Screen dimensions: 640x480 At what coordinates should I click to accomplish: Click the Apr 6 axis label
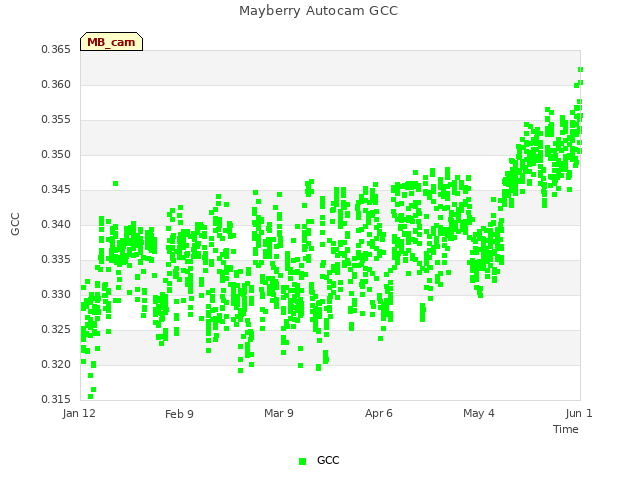tap(379, 413)
